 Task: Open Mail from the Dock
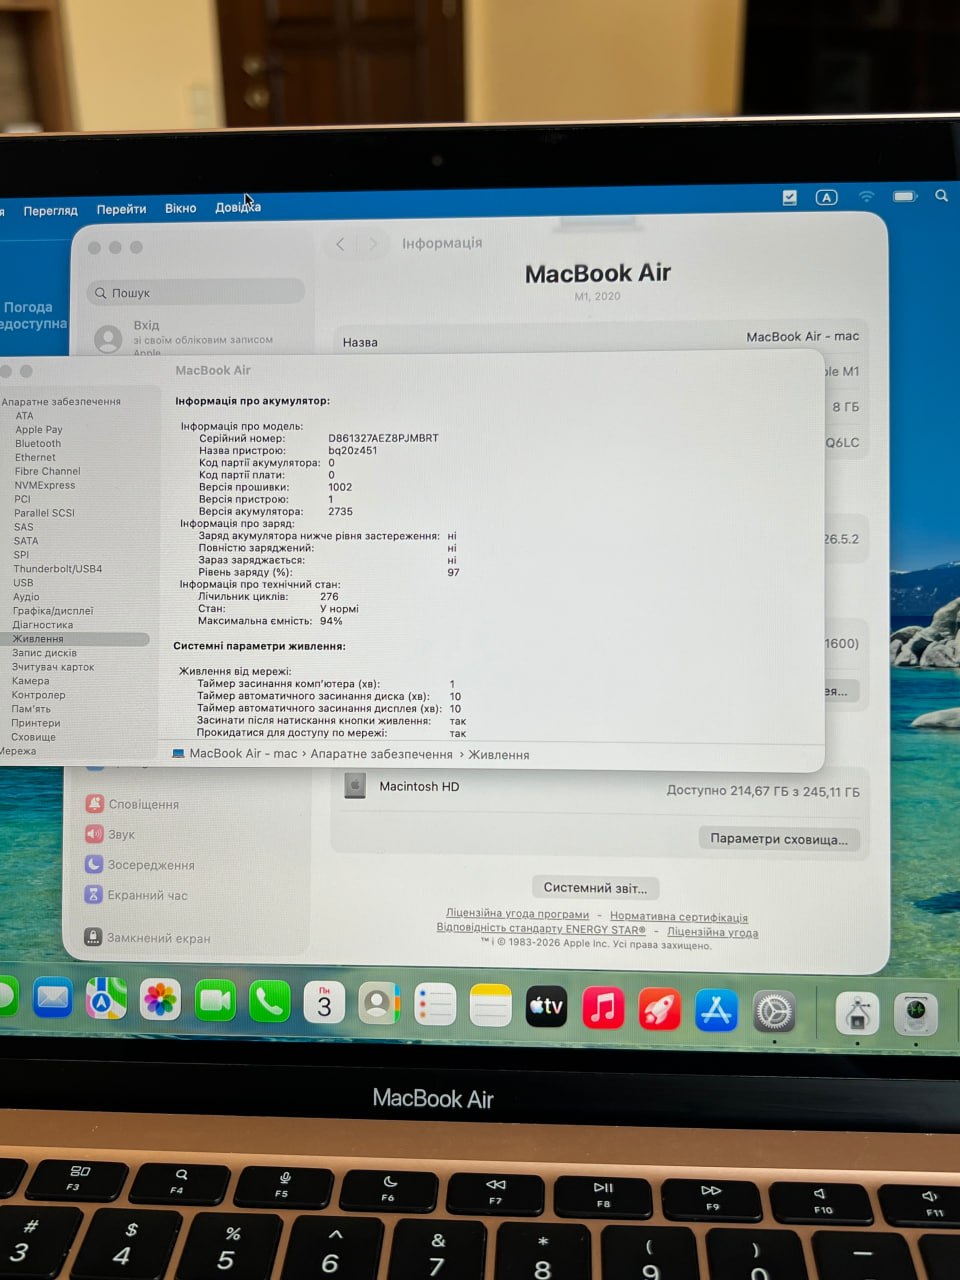[52, 998]
